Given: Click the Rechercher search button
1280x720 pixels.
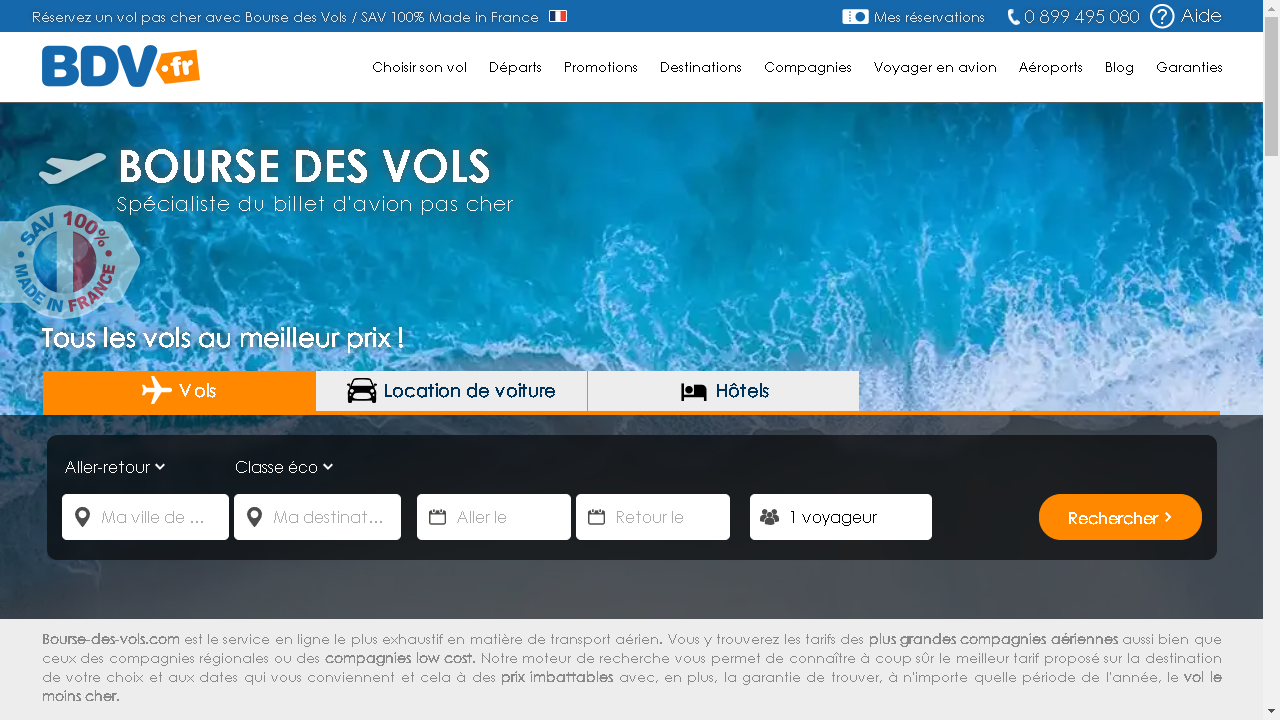Looking at the screenshot, I should (x=1120, y=517).
